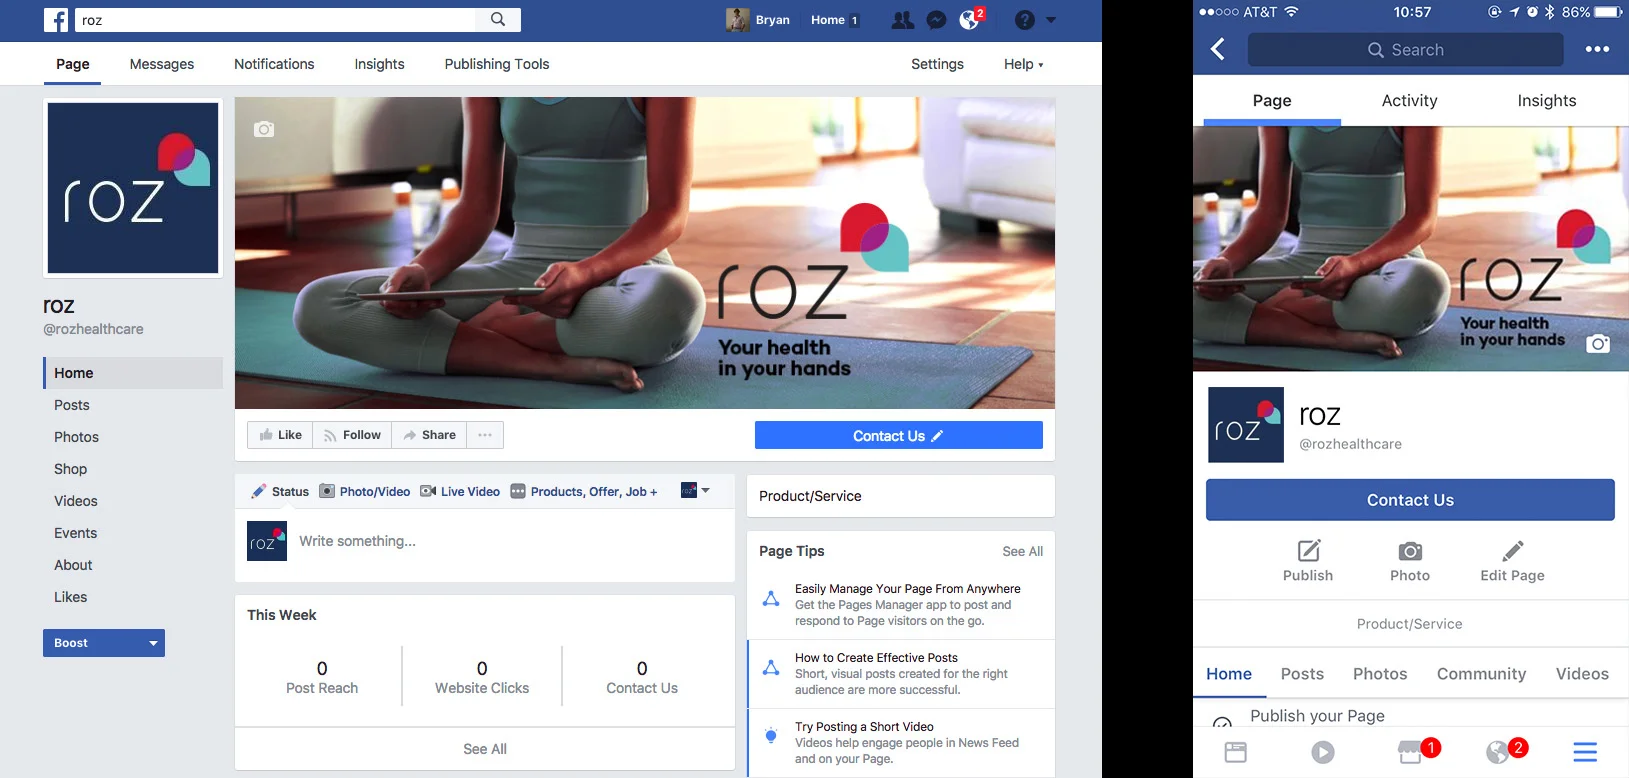Open Publishing Tools tab
The width and height of the screenshot is (1629, 778).
[497, 64]
